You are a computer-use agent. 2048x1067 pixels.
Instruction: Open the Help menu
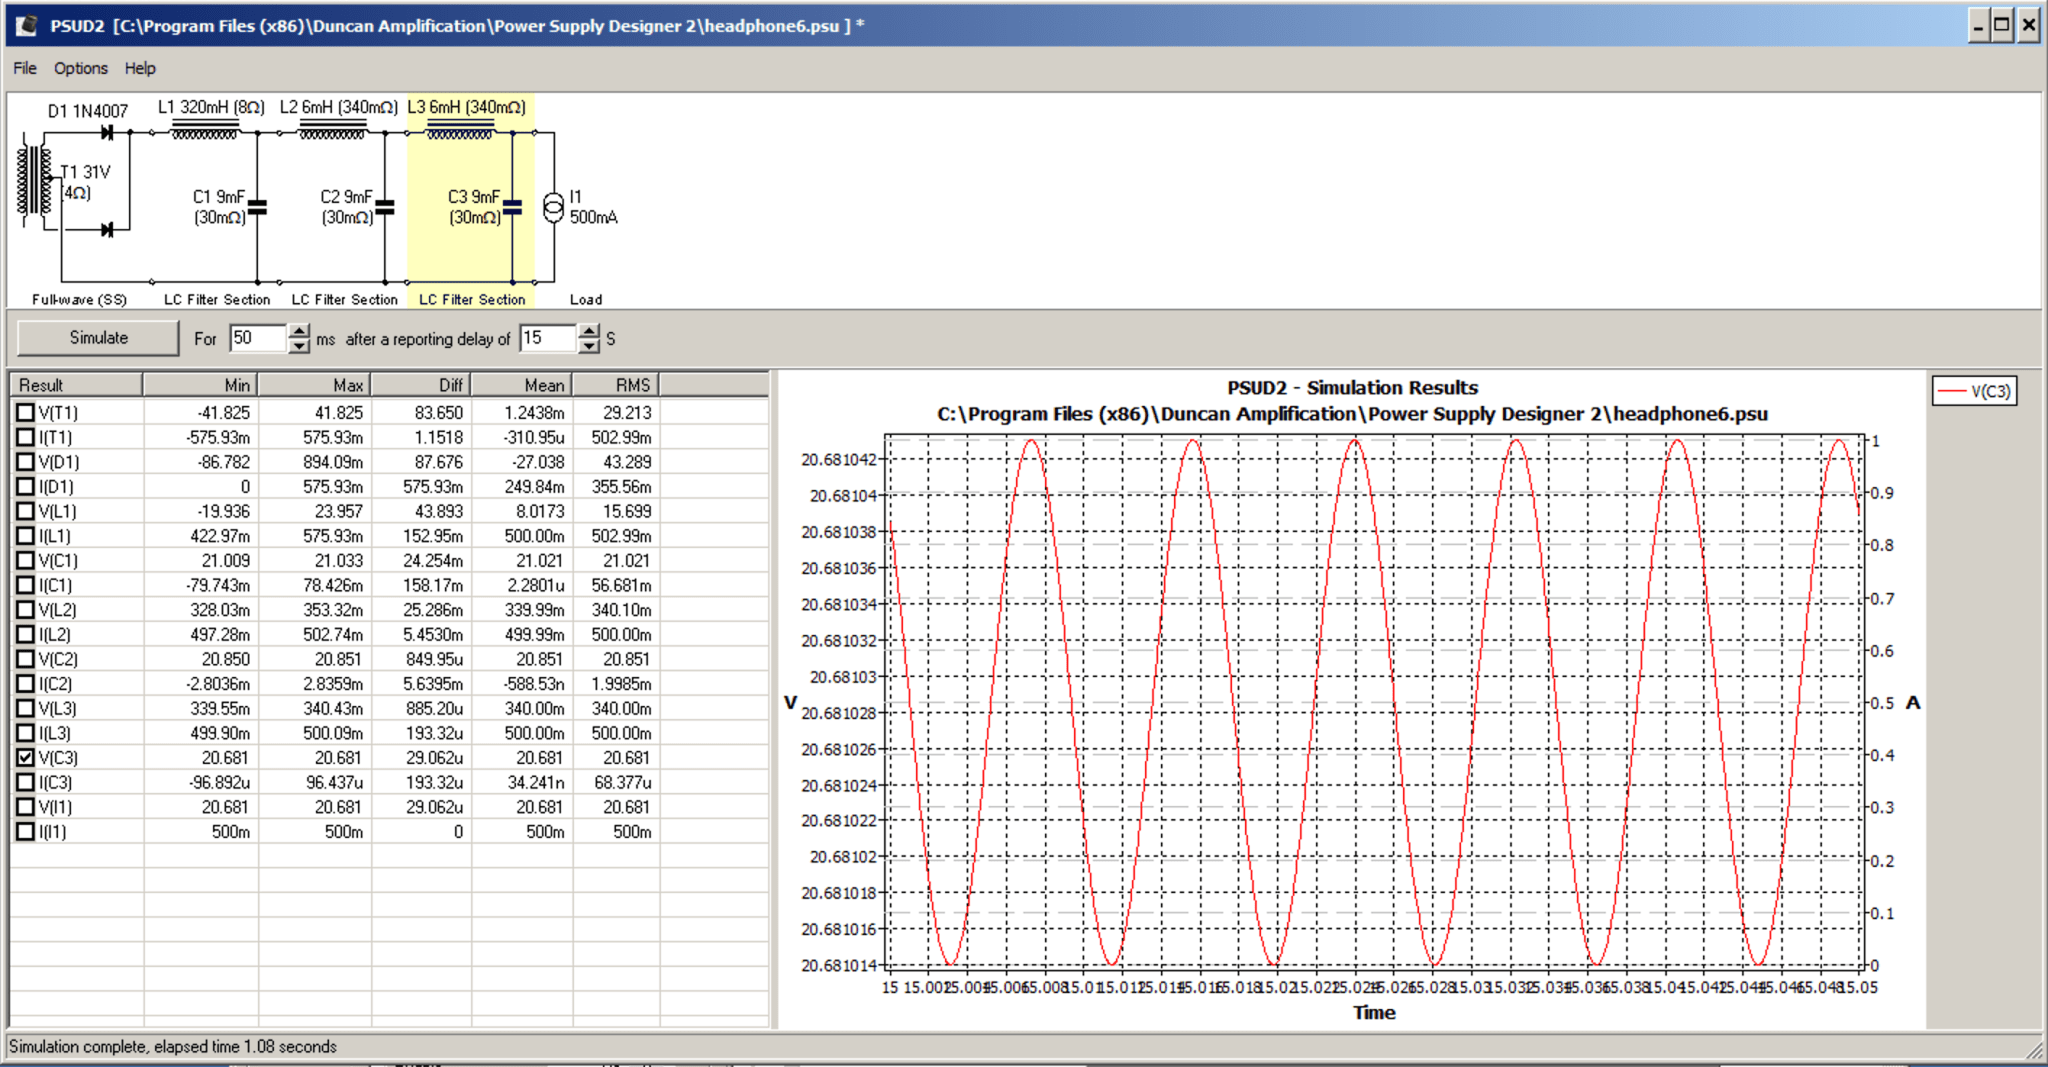(140, 68)
